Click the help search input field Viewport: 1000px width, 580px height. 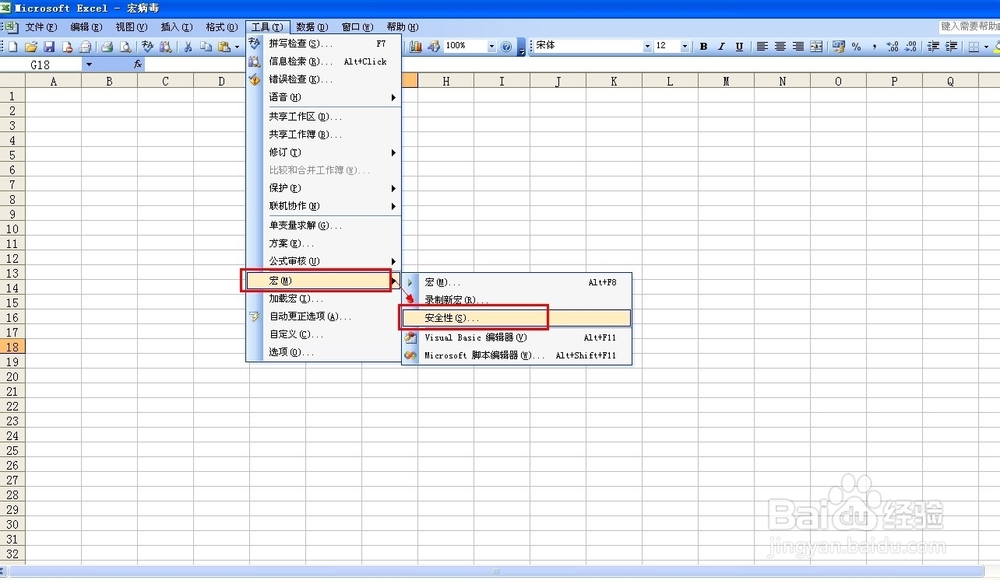(x=969, y=26)
